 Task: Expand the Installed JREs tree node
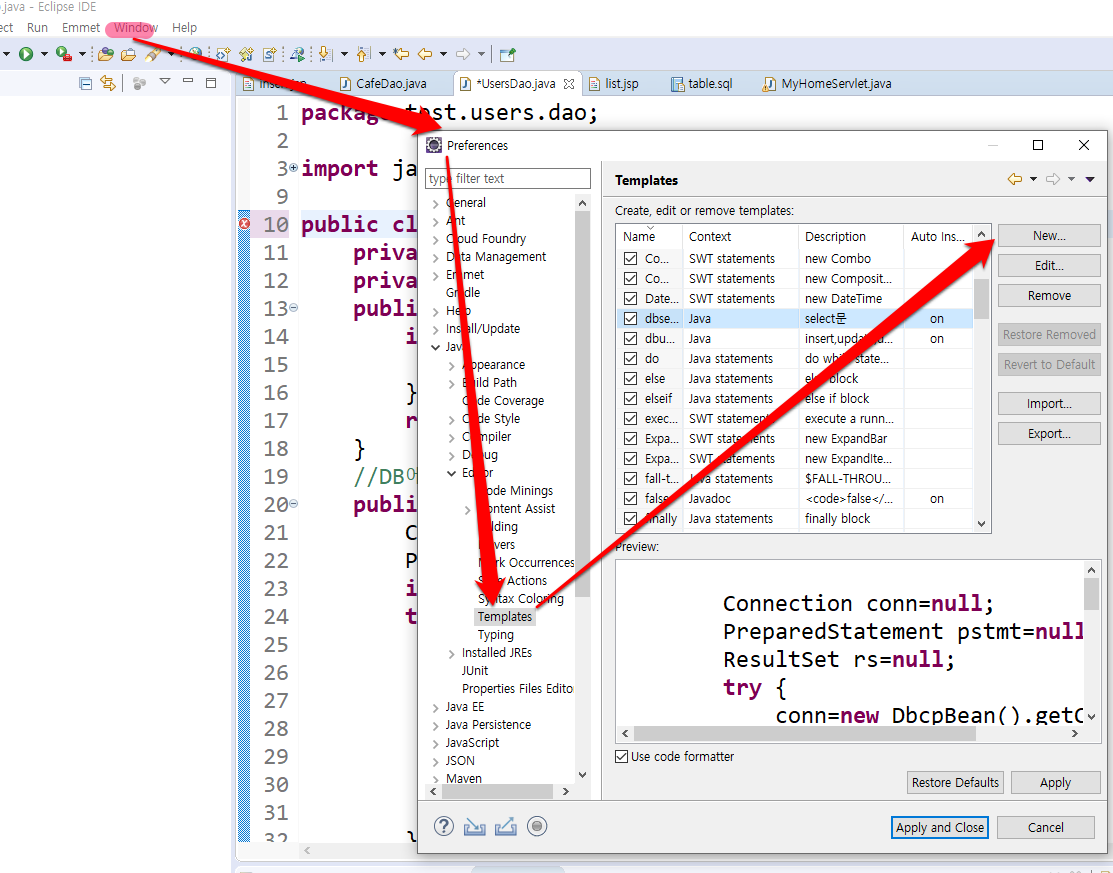pos(451,654)
